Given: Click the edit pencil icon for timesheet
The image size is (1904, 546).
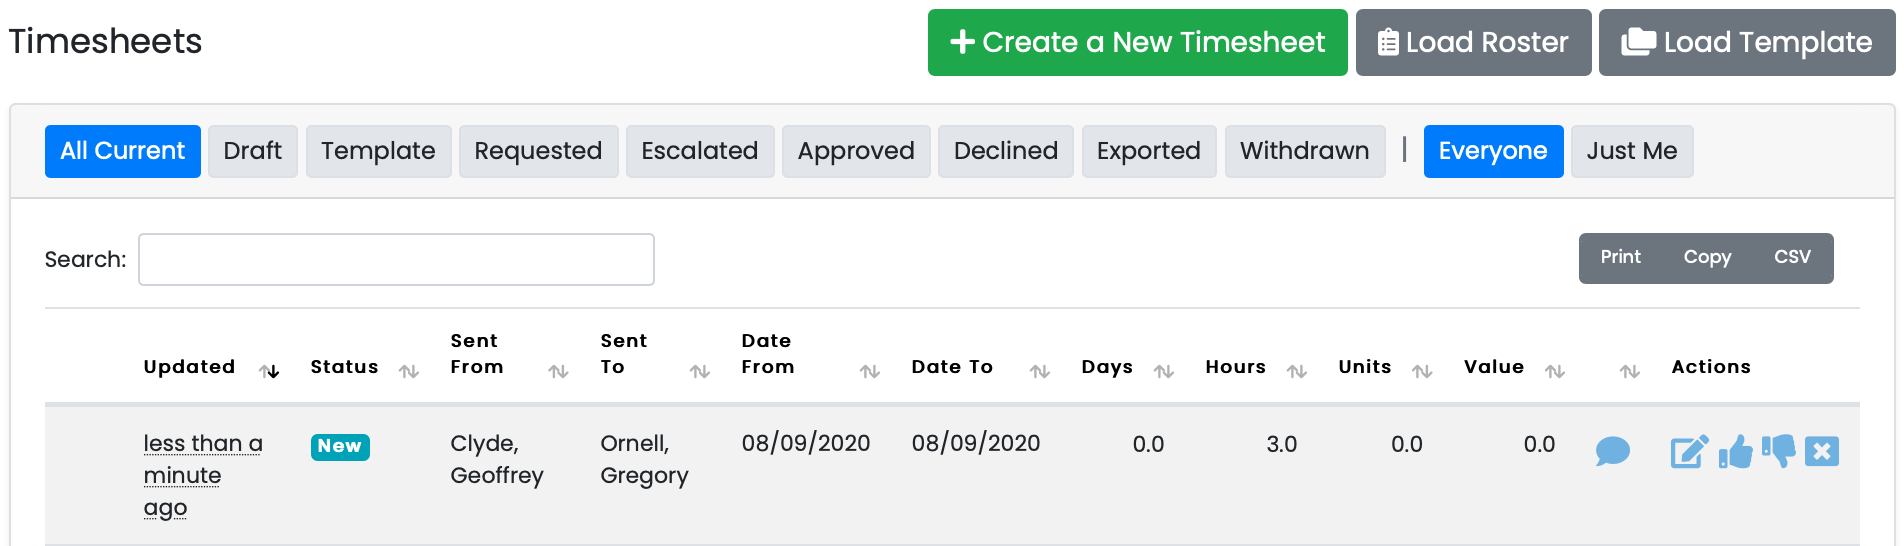Looking at the screenshot, I should pos(1689,452).
